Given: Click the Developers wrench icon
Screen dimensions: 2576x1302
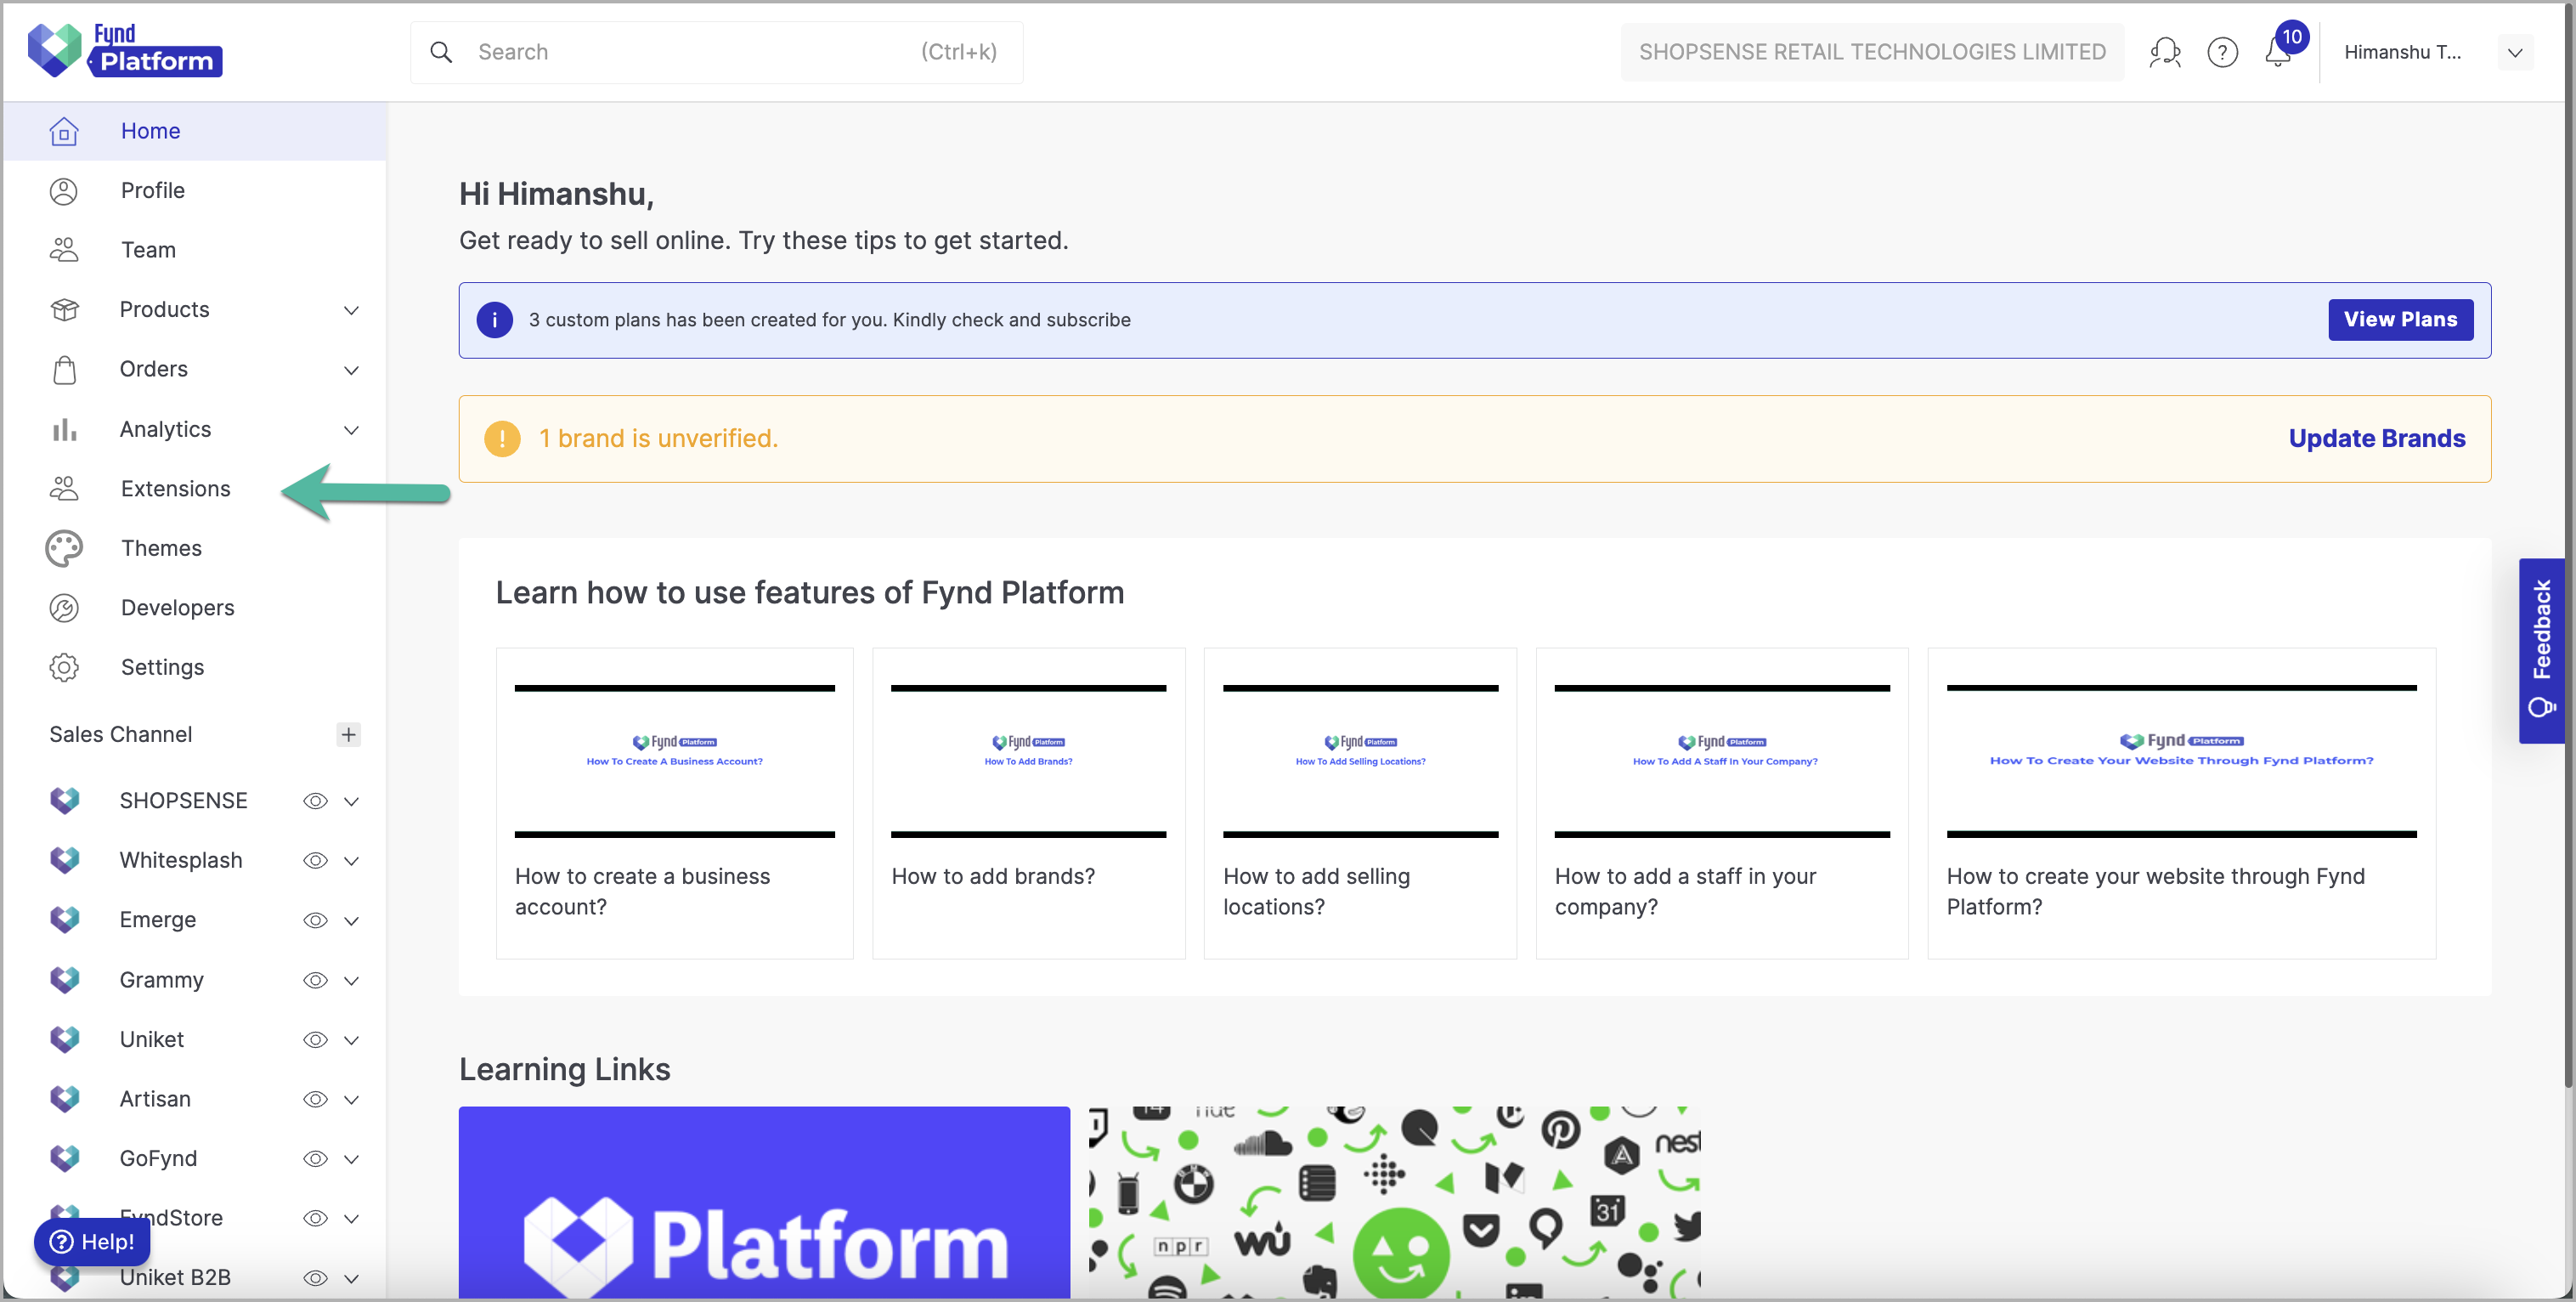Looking at the screenshot, I should (64, 608).
